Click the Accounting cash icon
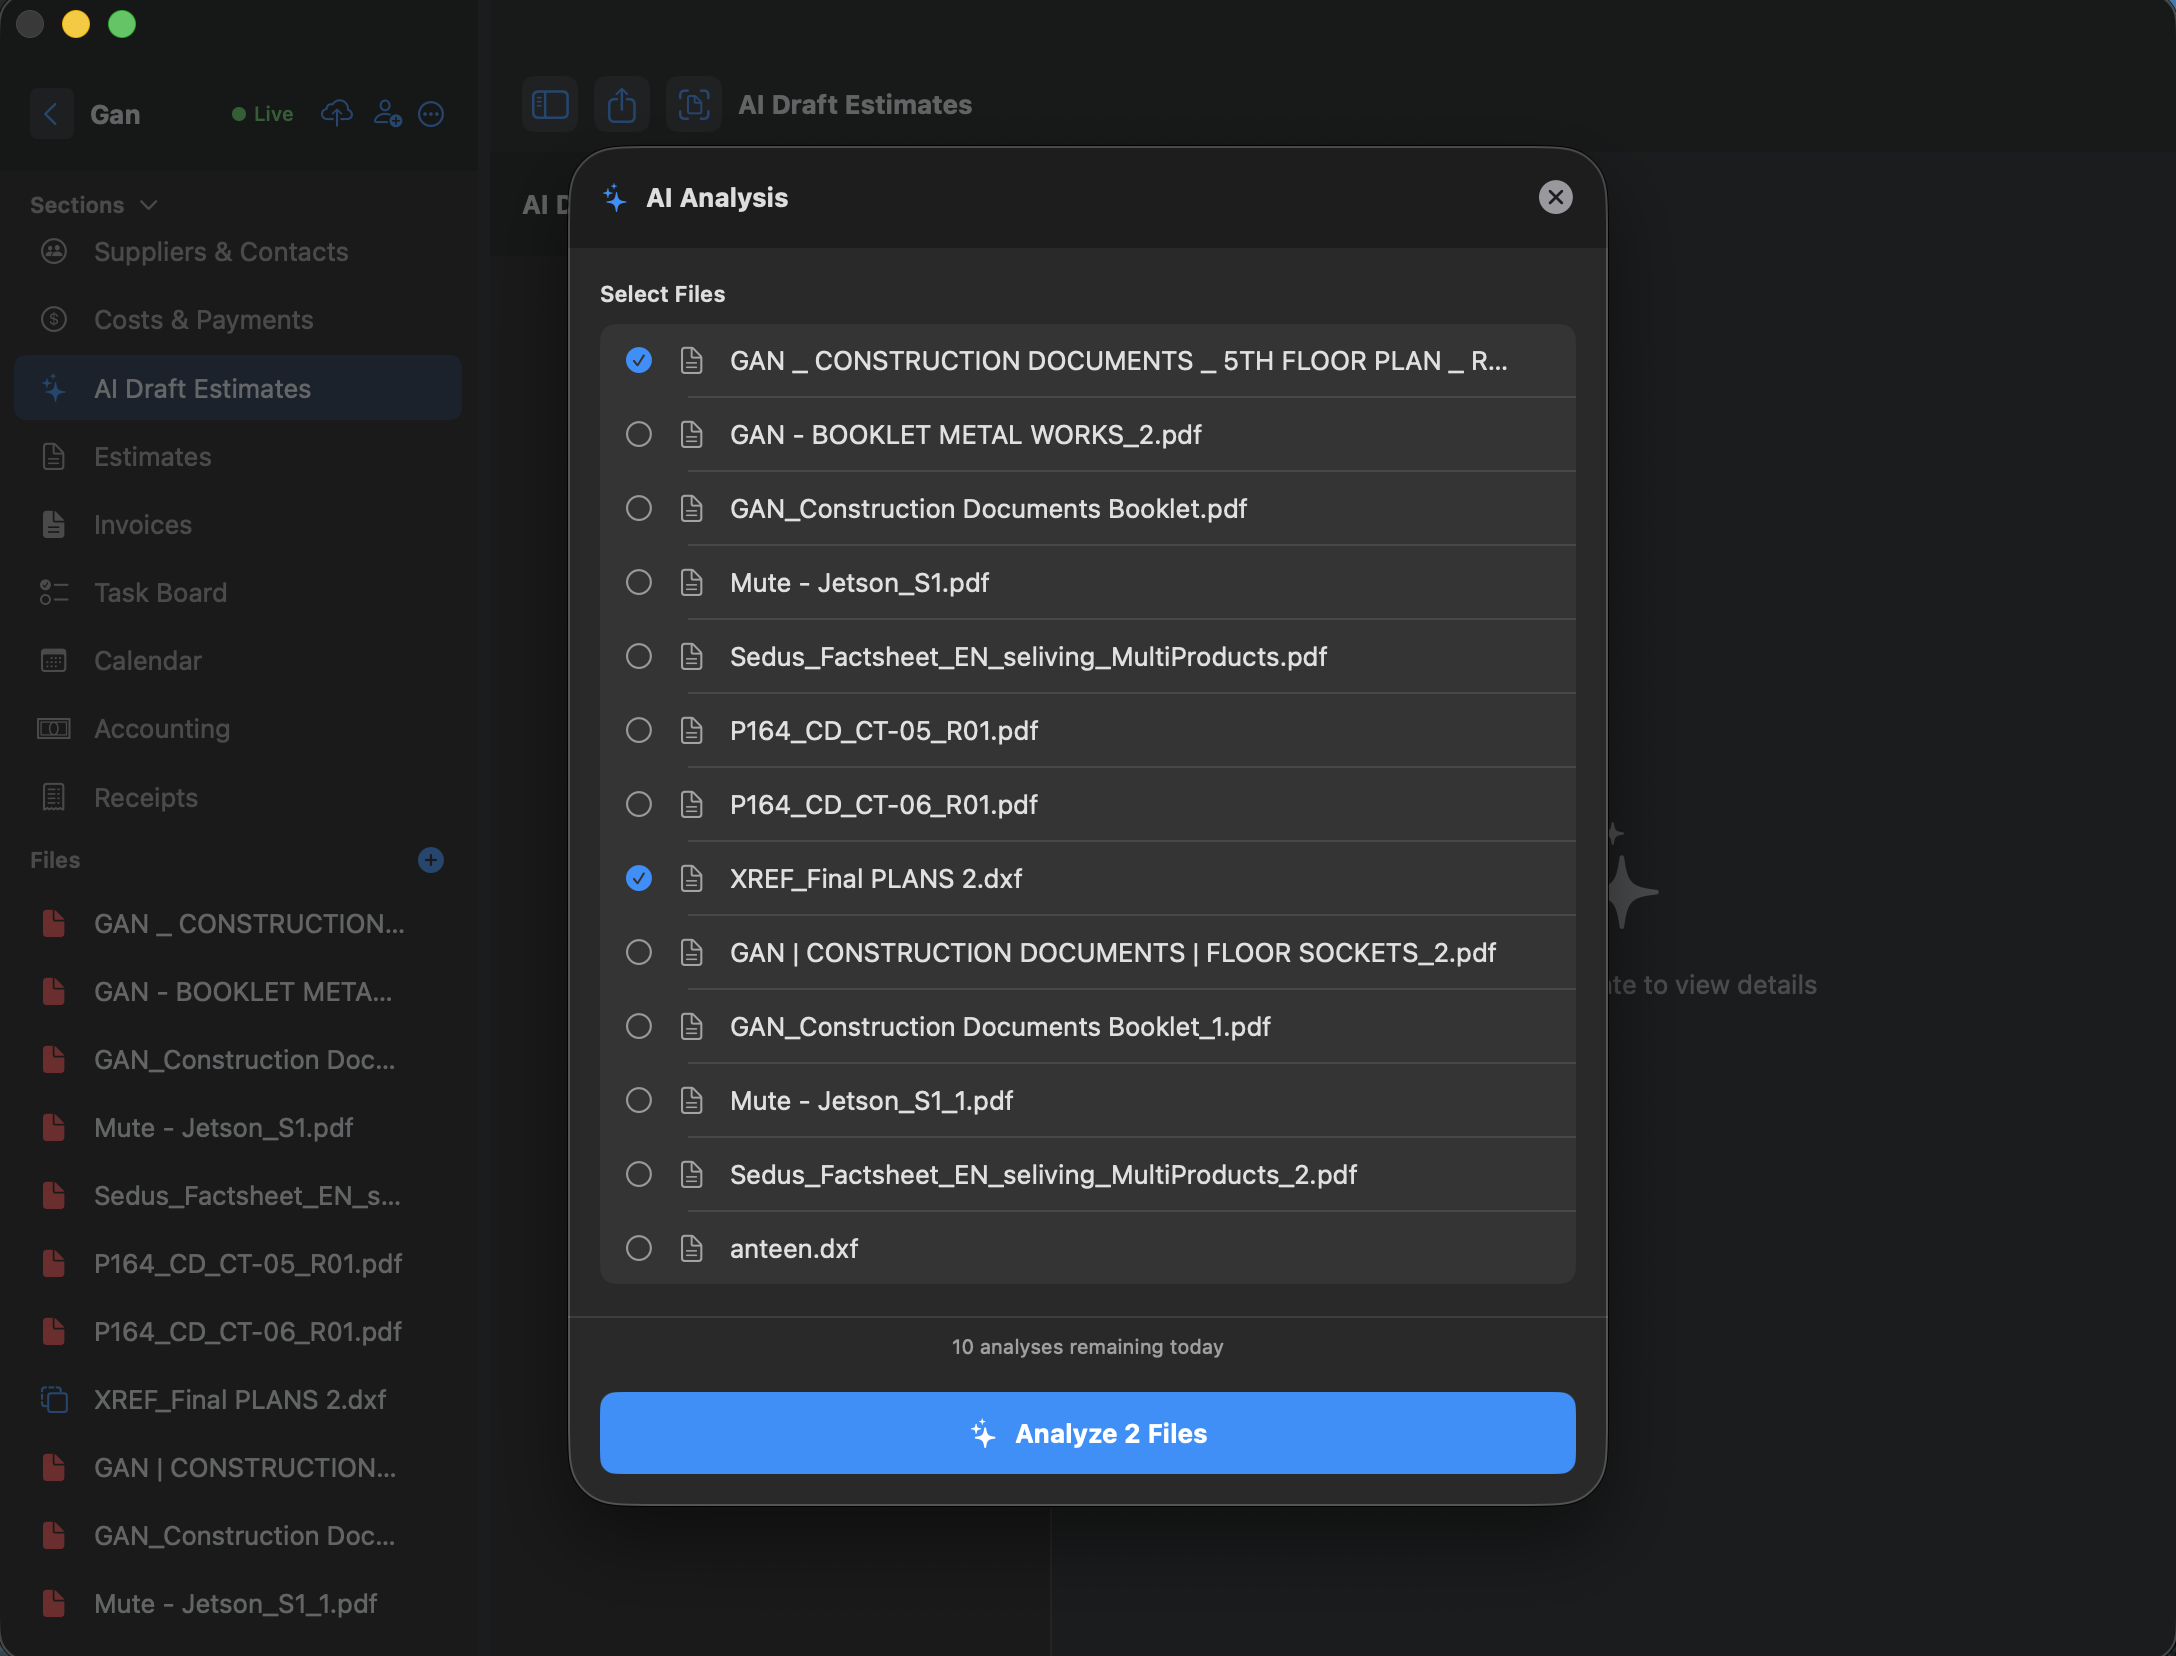The width and height of the screenshot is (2176, 1656). pyautogui.click(x=54, y=728)
